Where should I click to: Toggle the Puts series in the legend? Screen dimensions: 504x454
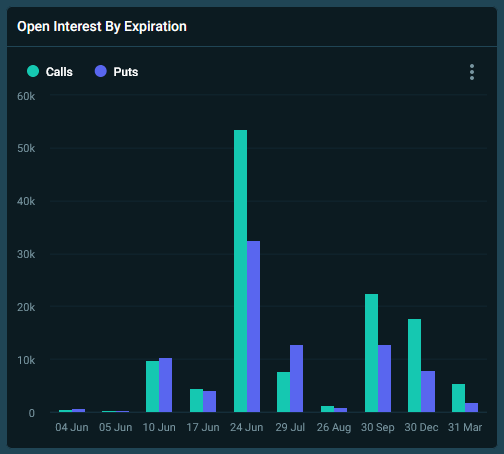coord(116,72)
